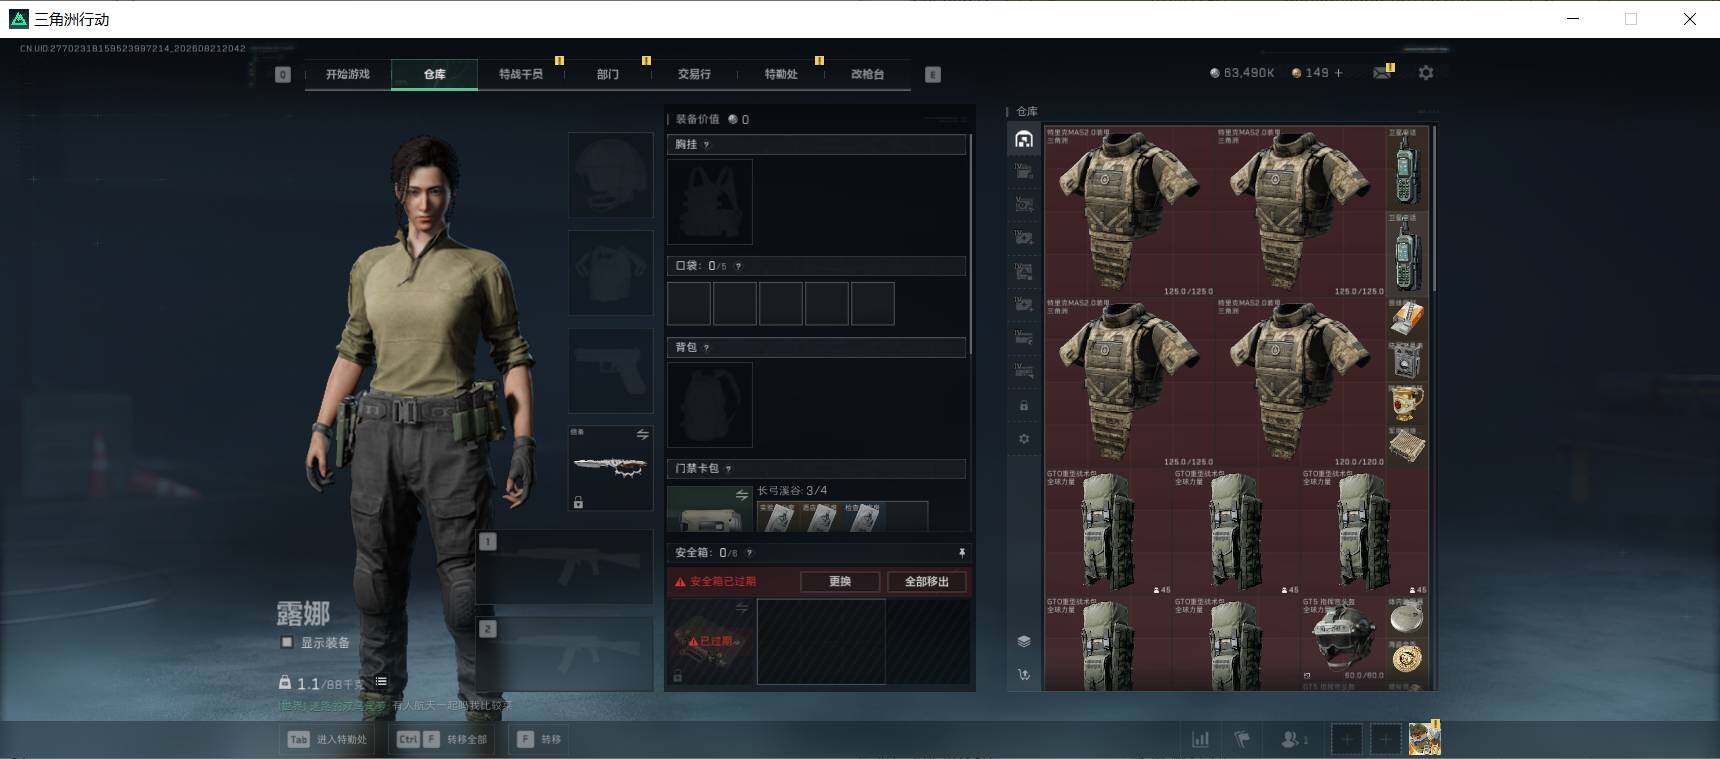Click the 安全箱 help question mark
The image size is (1720, 759).
[x=750, y=553]
